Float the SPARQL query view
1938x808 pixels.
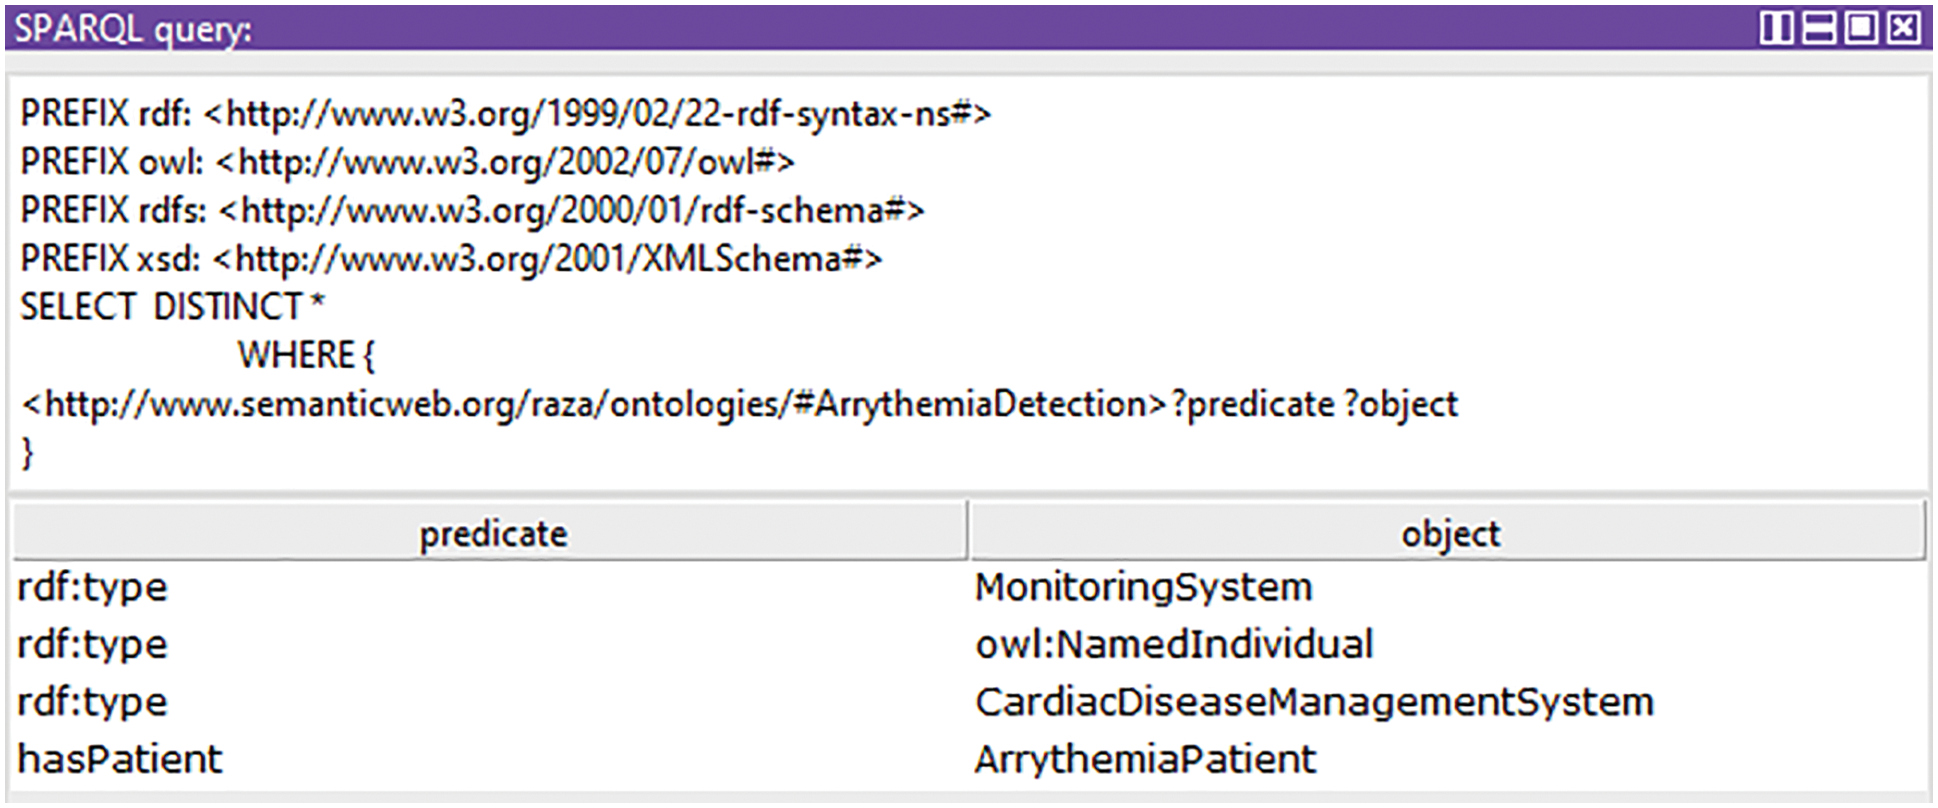coord(1861,28)
